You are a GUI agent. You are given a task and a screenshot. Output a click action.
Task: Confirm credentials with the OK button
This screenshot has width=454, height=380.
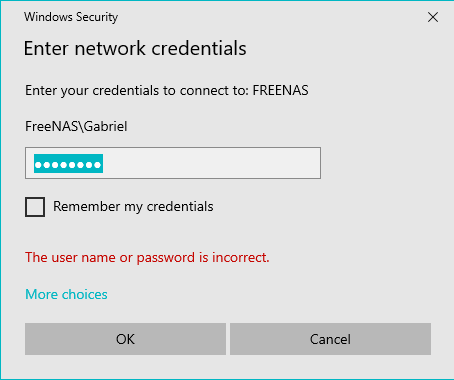coord(125,339)
